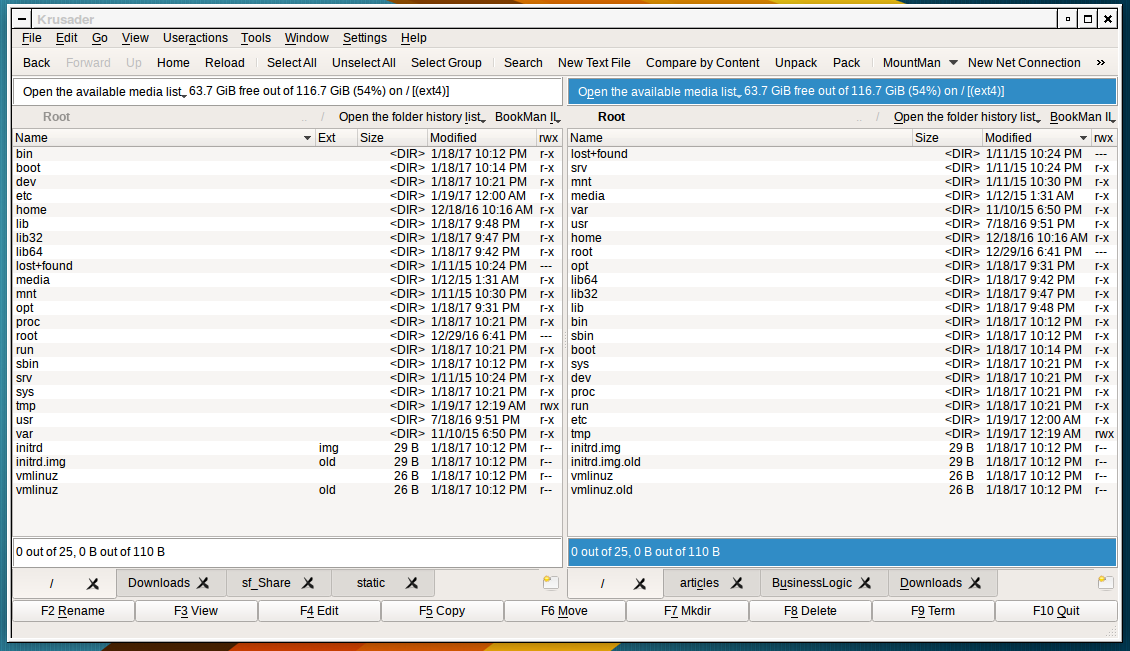
Task: Expand the MountMan dropdown arrow
Action: coord(953,63)
